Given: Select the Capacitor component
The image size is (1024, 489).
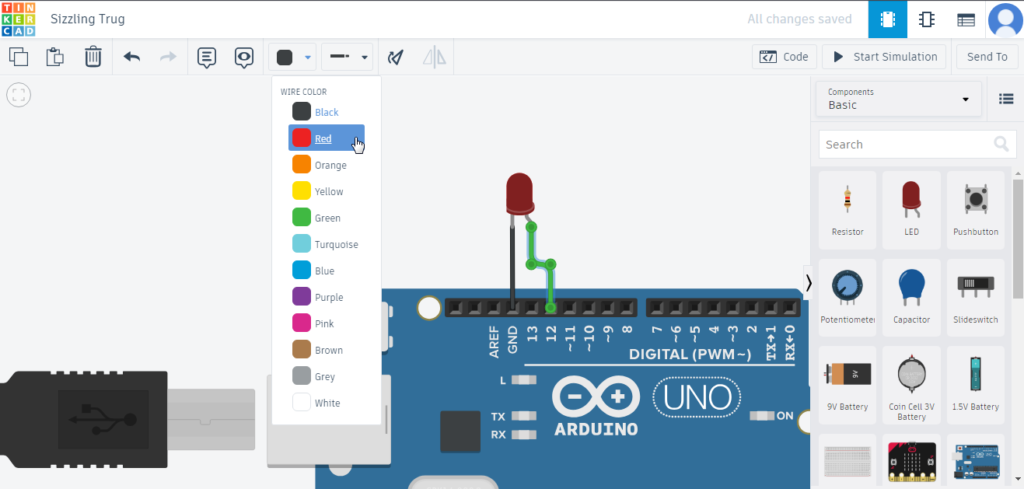Looking at the screenshot, I should (x=911, y=298).
